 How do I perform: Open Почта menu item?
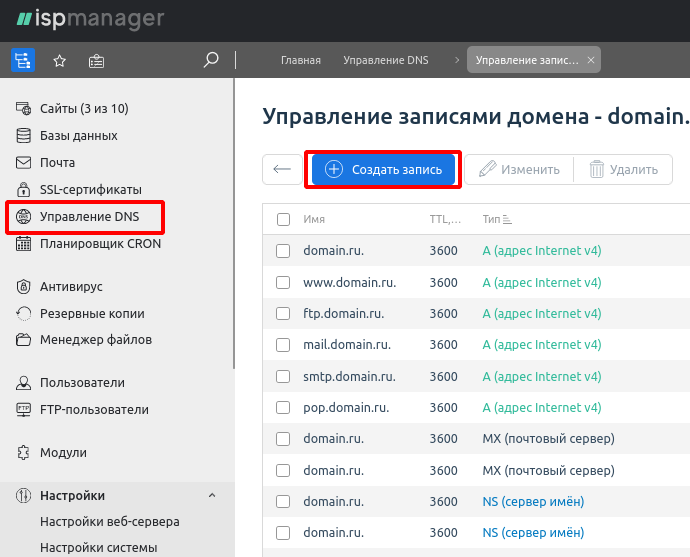coord(57,163)
